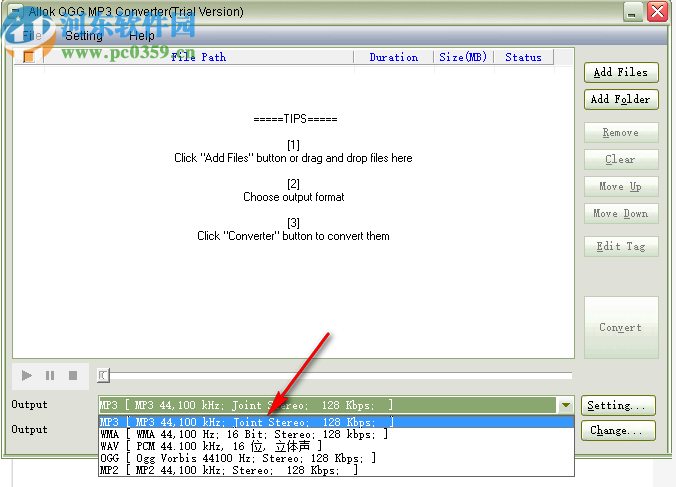Click the Move Up button
The width and height of the screenshot is (676, 487).
coord(621,186)
